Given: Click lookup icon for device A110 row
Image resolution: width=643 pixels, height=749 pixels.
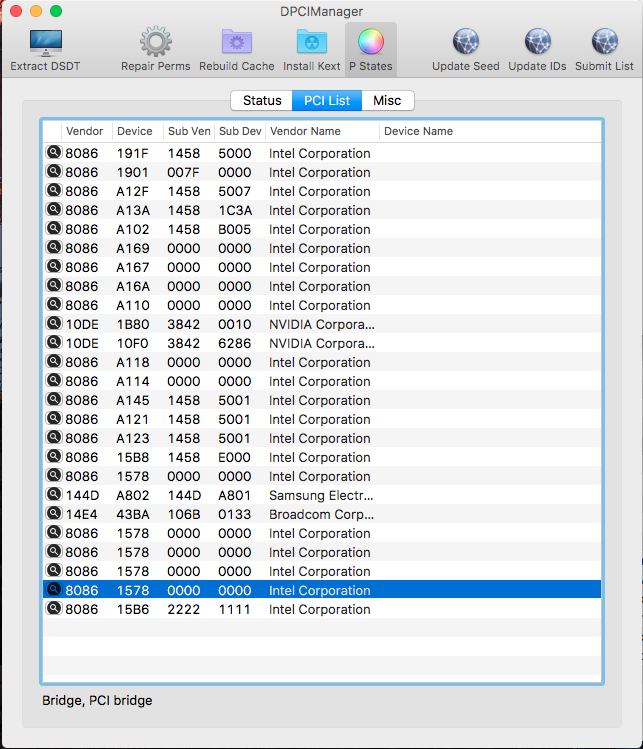Looking at the screenshot, I should pyautogui.click(x=54, y=304).
